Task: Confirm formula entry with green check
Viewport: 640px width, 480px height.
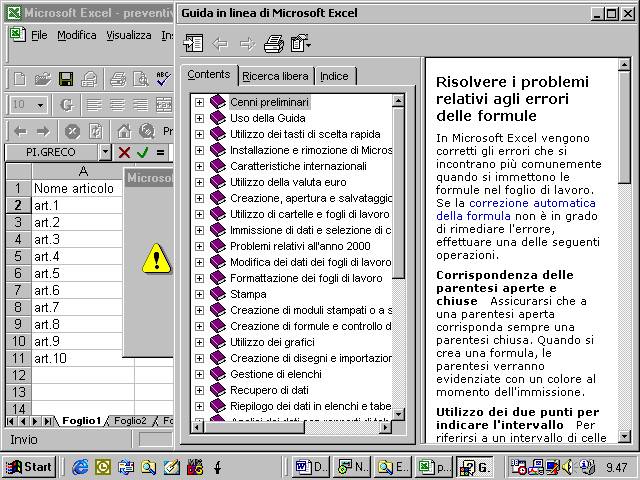Action: (x=142, y=153)
